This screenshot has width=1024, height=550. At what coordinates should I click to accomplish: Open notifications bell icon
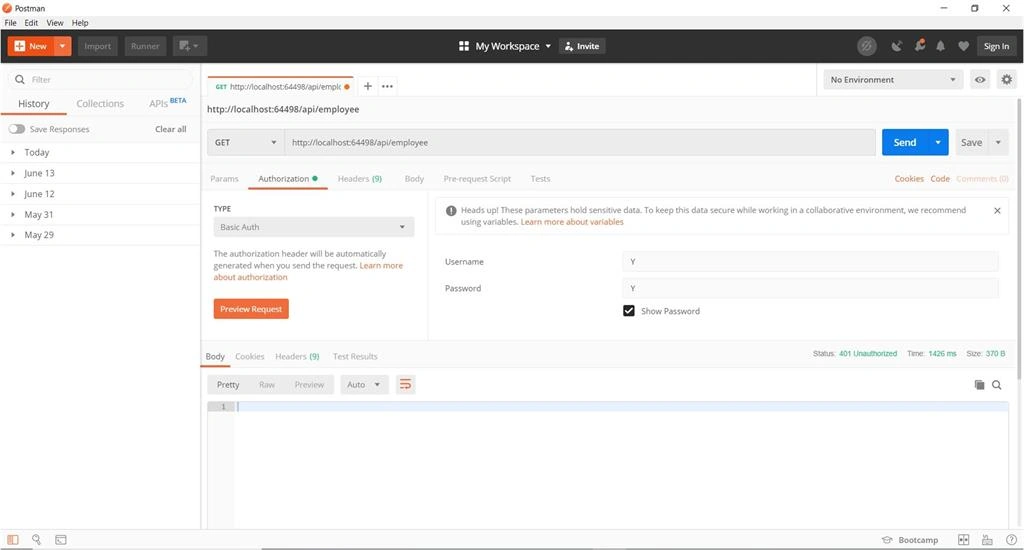pos(940,46)
